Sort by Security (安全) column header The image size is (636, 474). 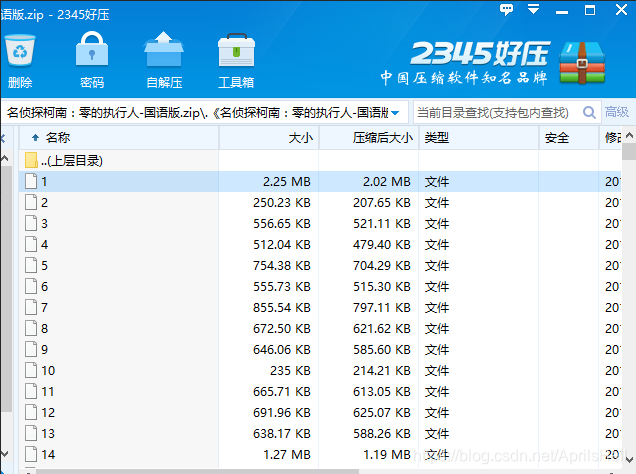pos(569,138)
